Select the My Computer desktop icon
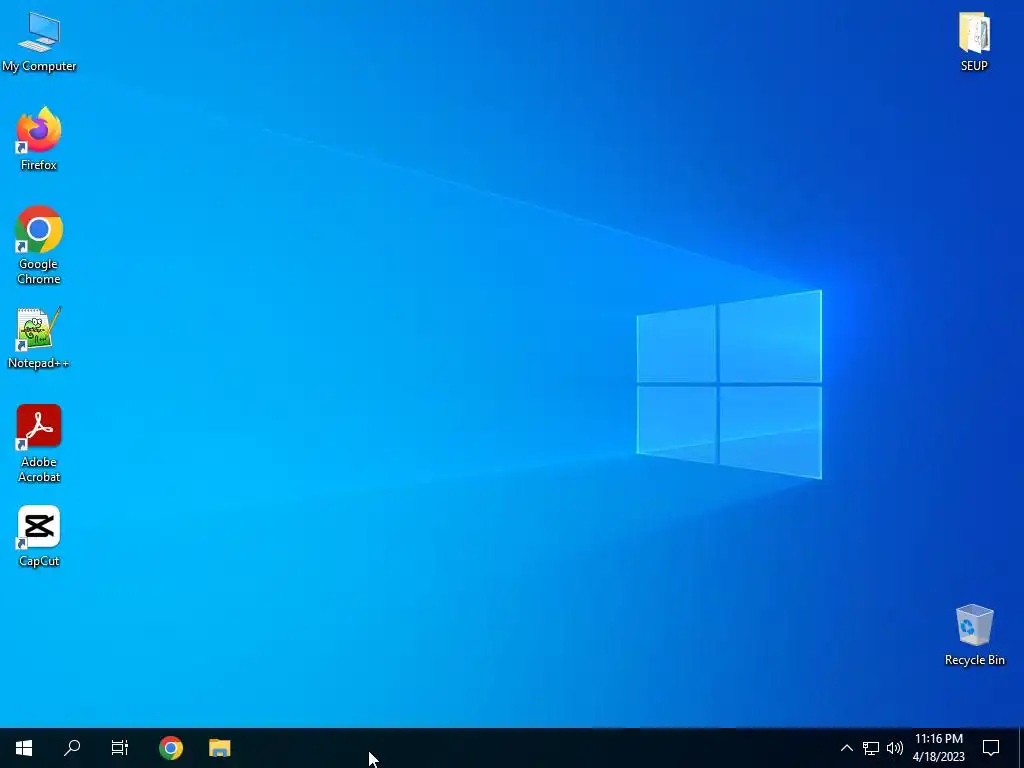 [39, 42]
